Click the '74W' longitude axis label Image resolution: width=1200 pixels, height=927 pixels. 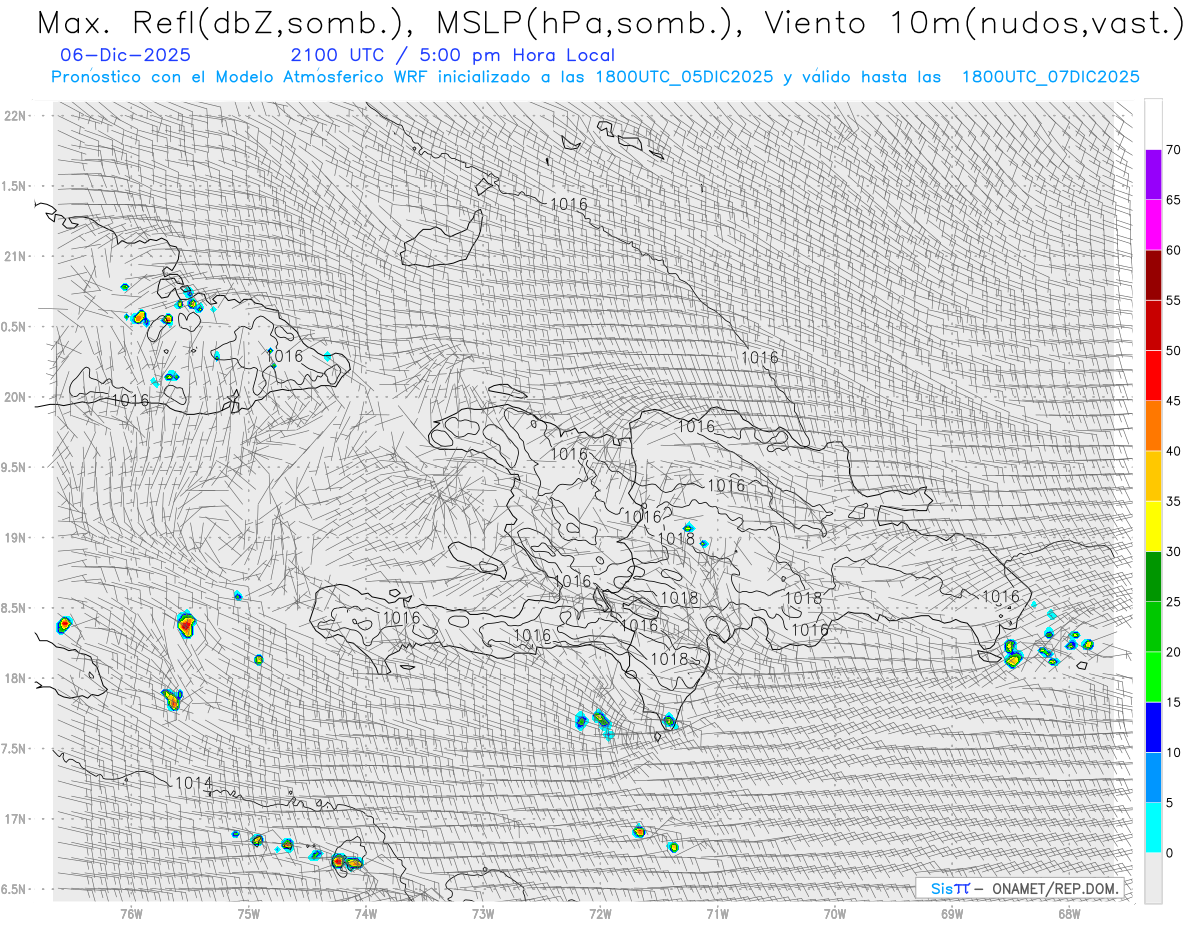coord(366,913)
